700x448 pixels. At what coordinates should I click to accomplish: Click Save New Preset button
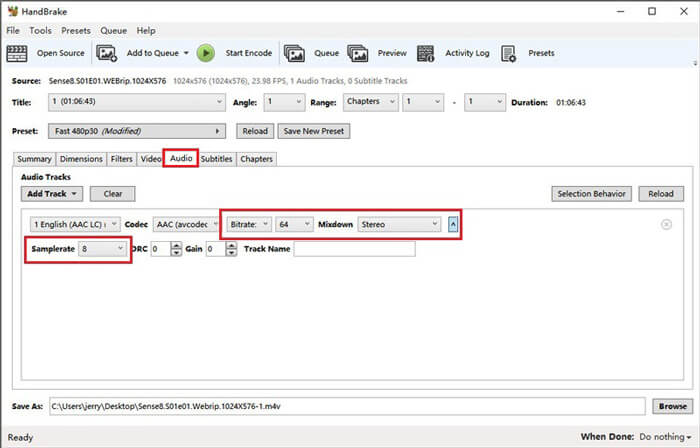coord(314,131)
